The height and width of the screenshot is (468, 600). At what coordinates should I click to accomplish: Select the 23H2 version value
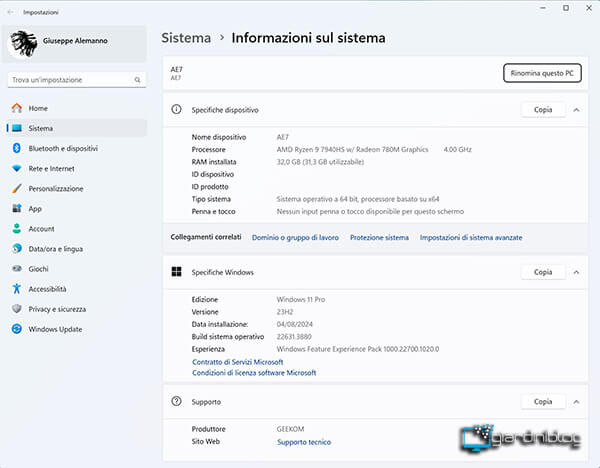click(x=285, y=312)
